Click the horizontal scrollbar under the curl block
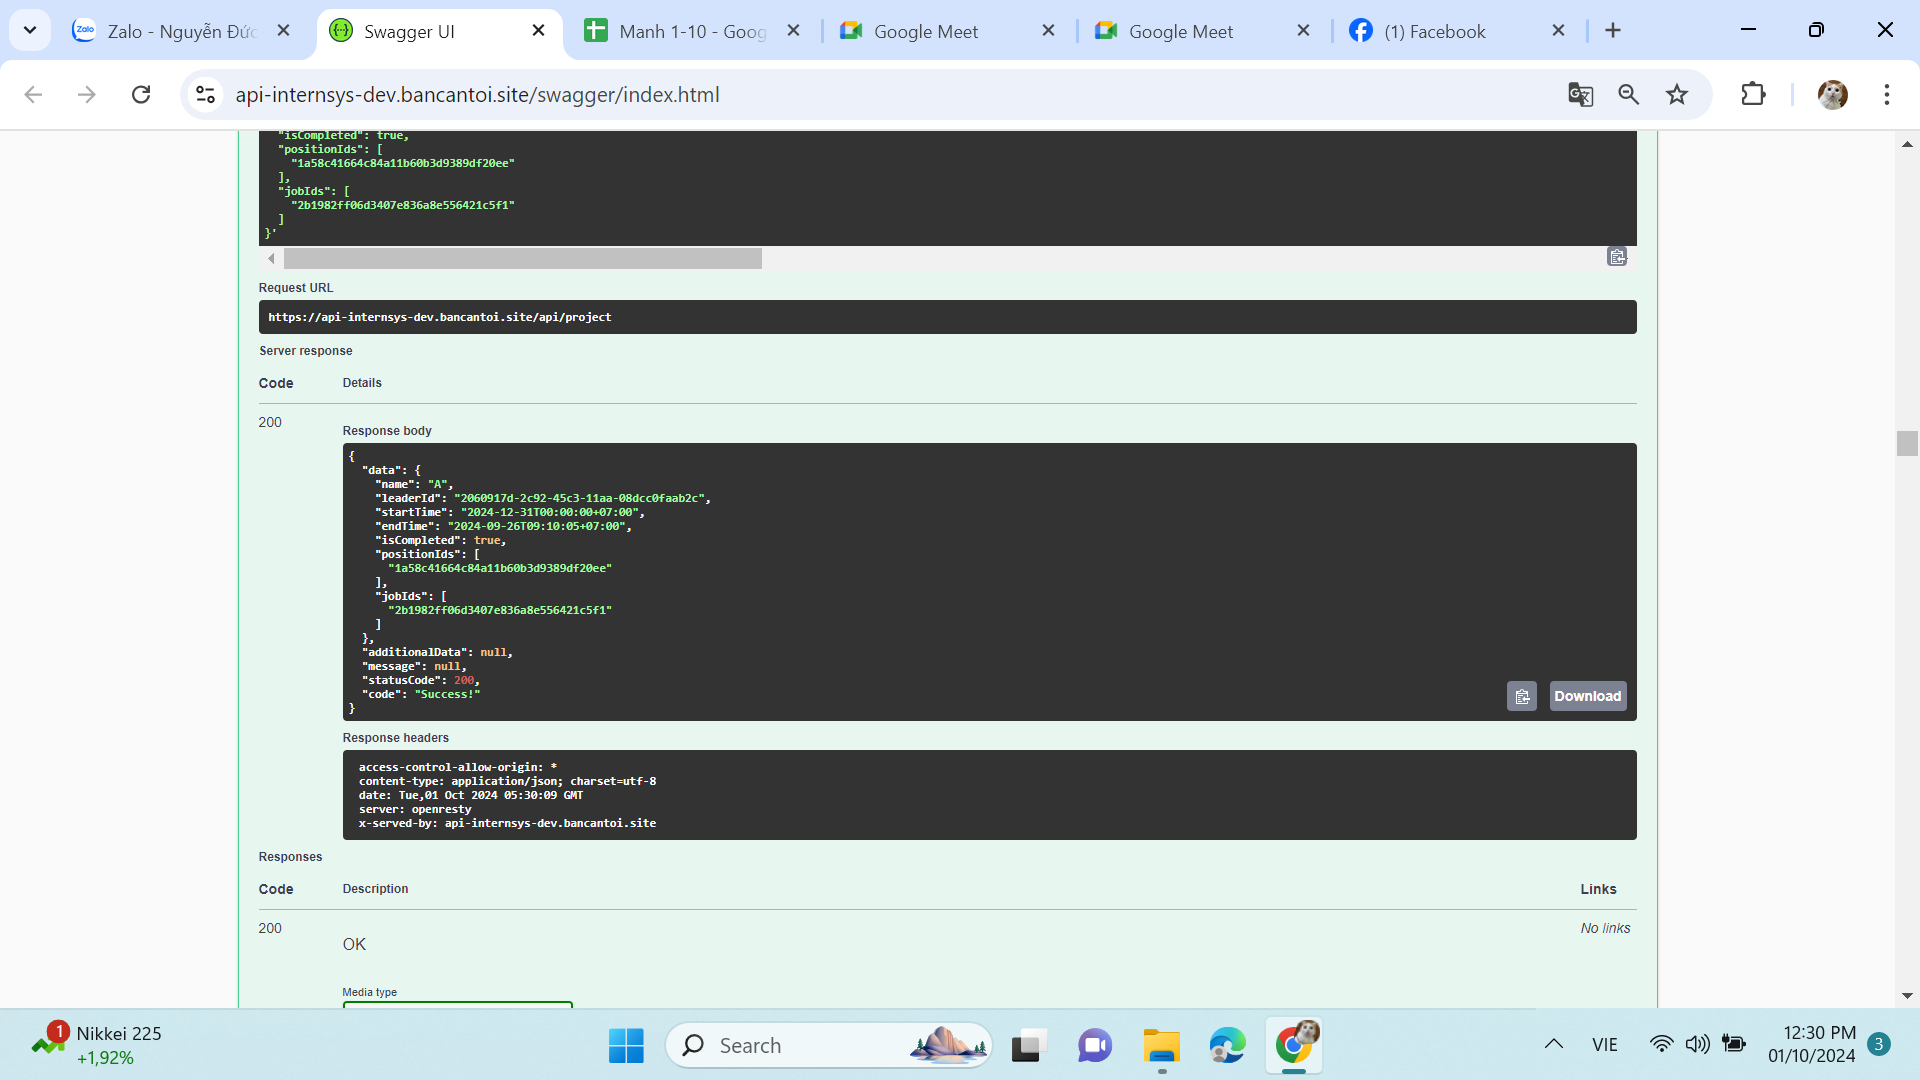1920x1080 pixels. tap(522, 259)
